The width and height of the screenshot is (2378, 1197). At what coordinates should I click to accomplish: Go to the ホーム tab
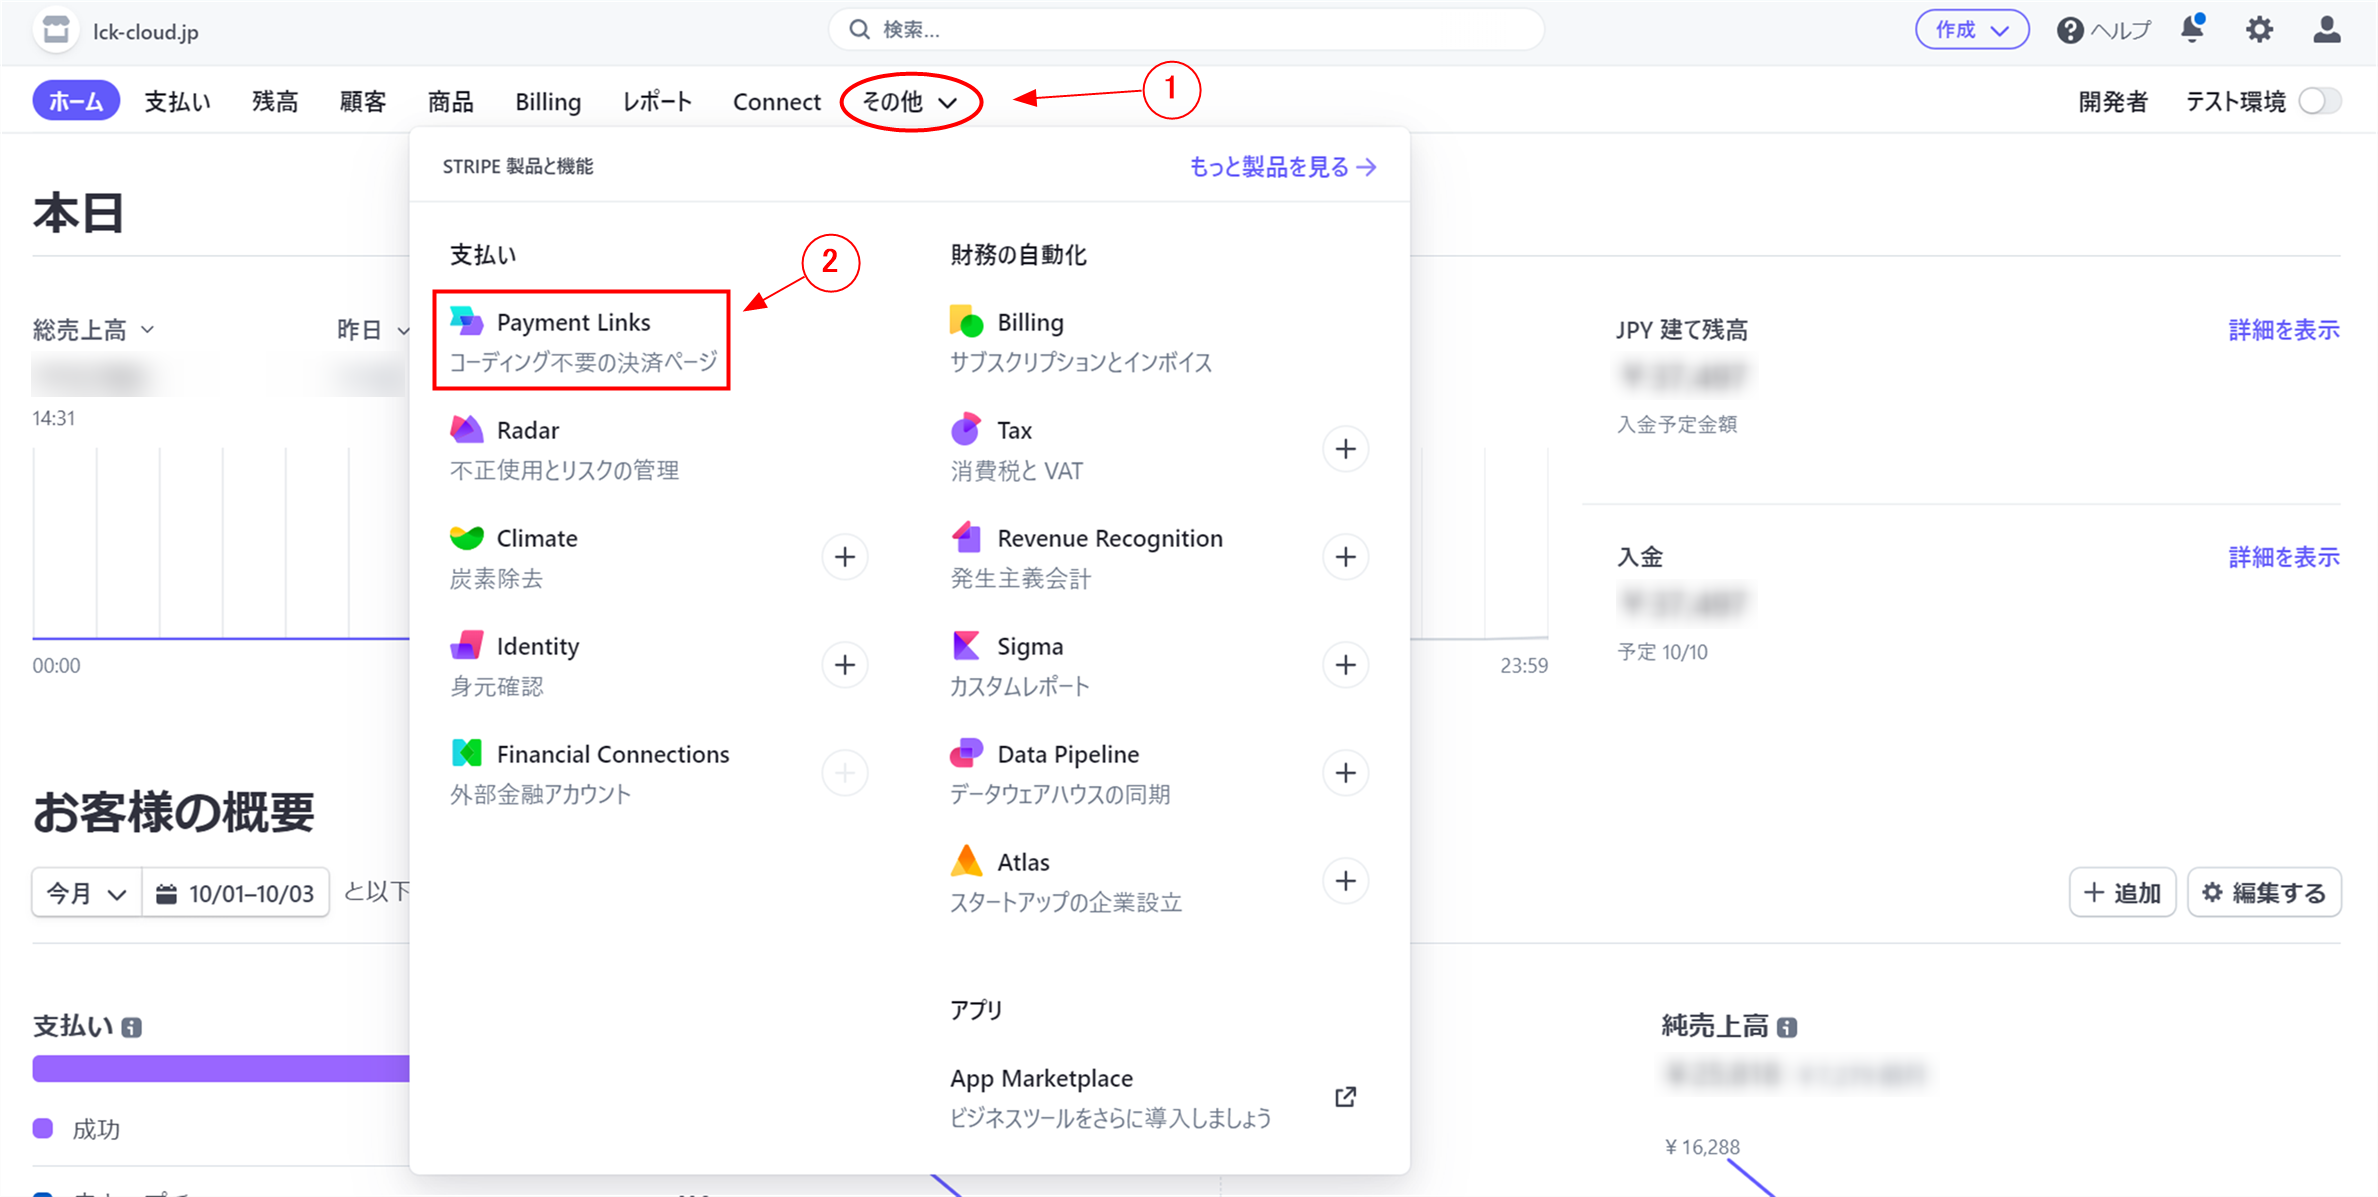click(x=76, y=101)
